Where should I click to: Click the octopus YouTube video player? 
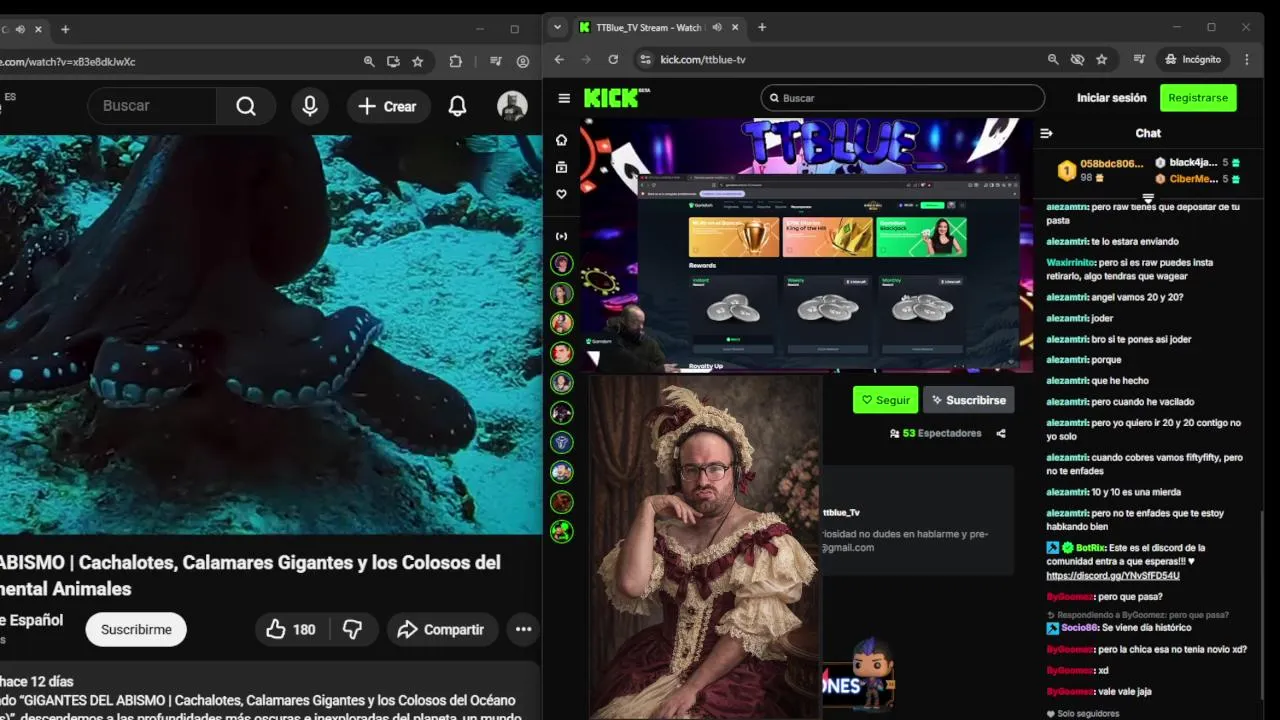(x=270, y=335)
